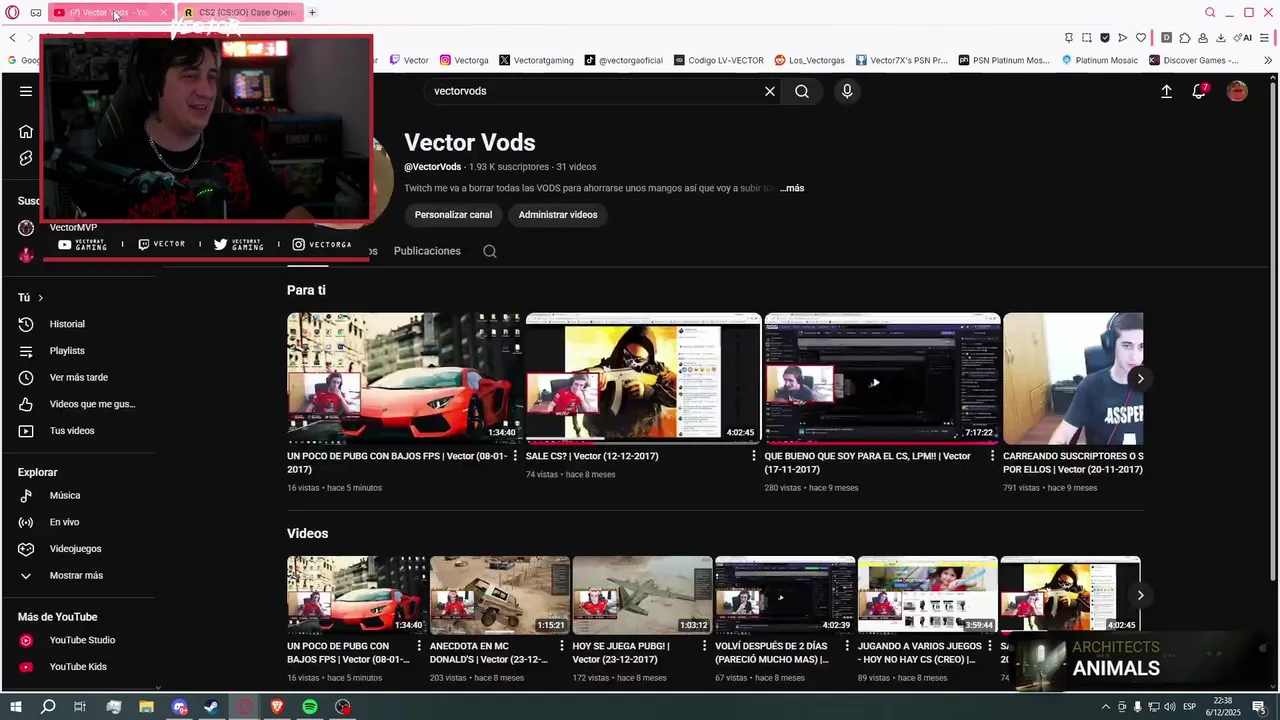Open the Codigo LV-VECTOR bookmark
This screenshot has width=1280, height=720.
pyautogui.click(x=719, y=60)
